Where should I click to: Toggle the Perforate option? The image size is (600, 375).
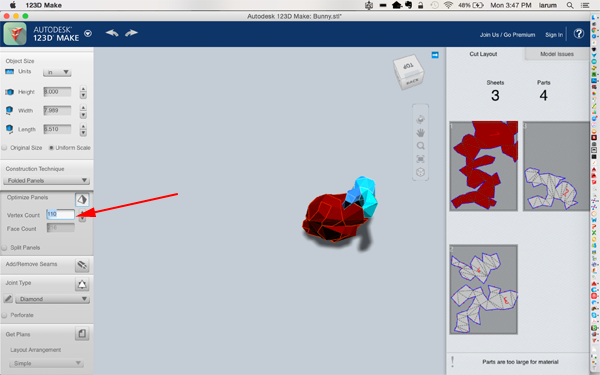coord(5,315)
